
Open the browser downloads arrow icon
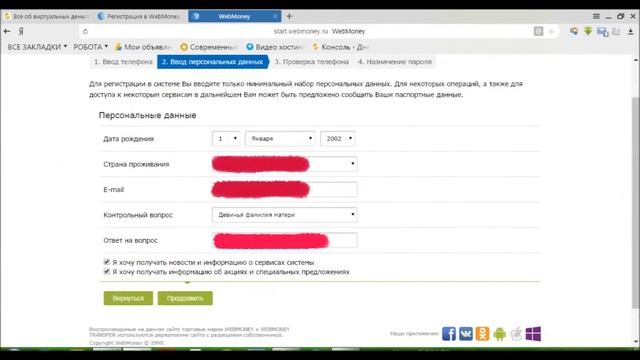pyautogui.click(x=631, y=31)
